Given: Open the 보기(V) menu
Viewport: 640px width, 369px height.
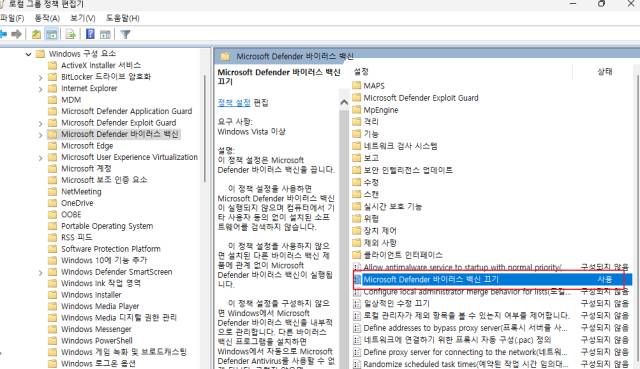Looking at the screenshot, I should coord(83,18).
